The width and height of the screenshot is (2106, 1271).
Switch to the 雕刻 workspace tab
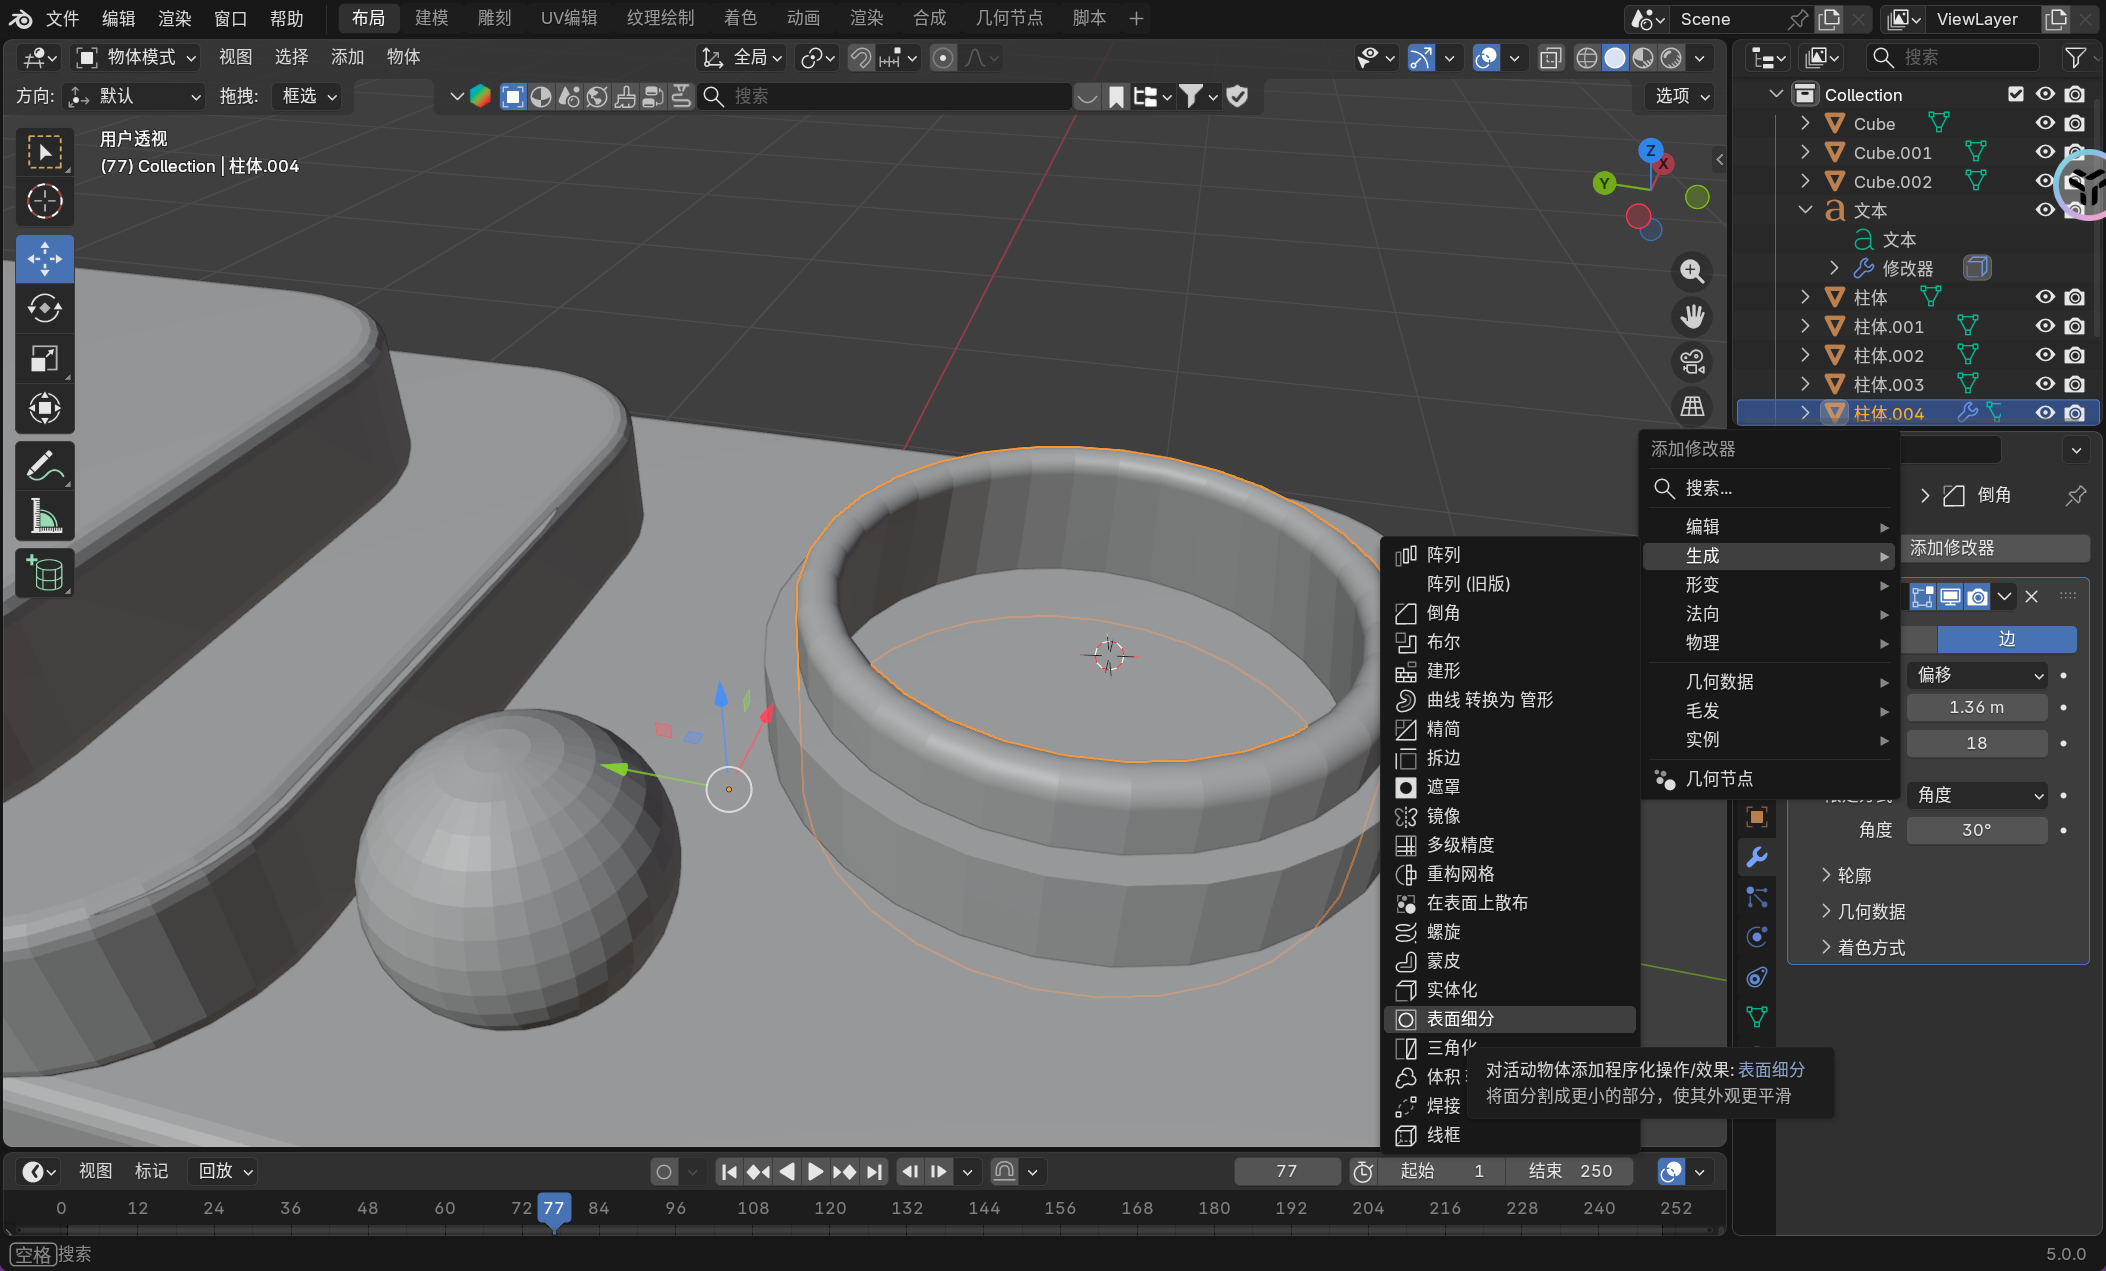[494, 18]
